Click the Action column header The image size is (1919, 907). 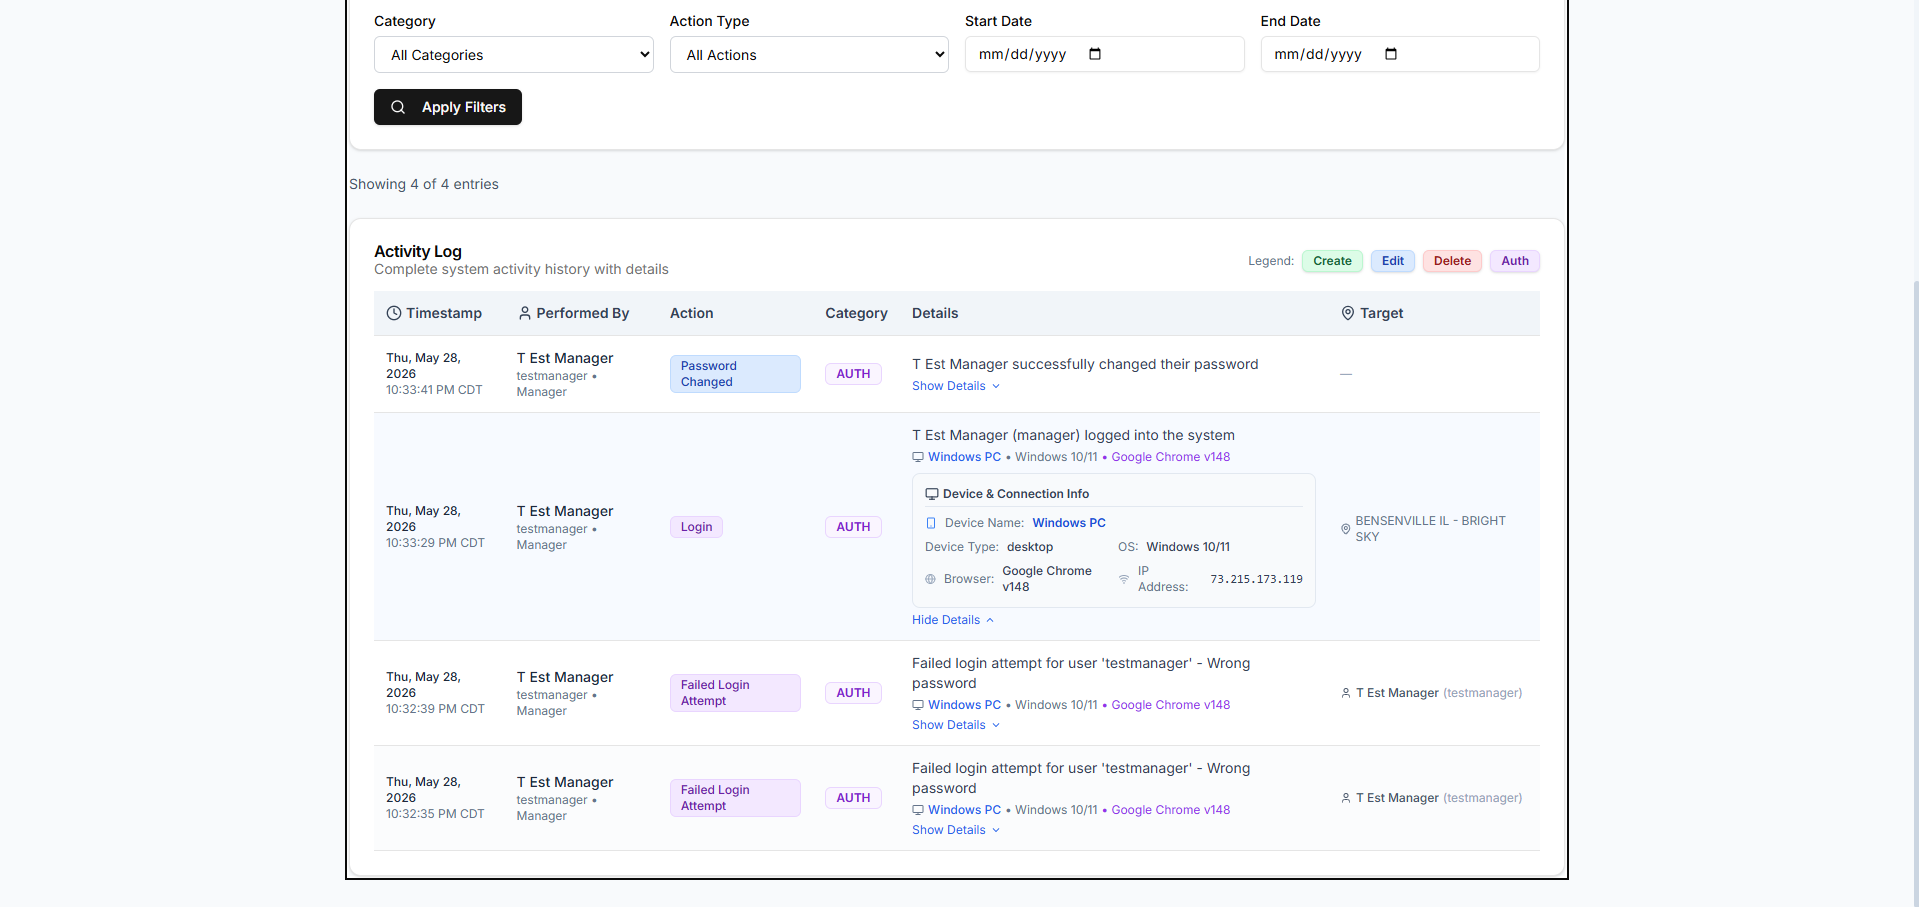pos(691,313)
